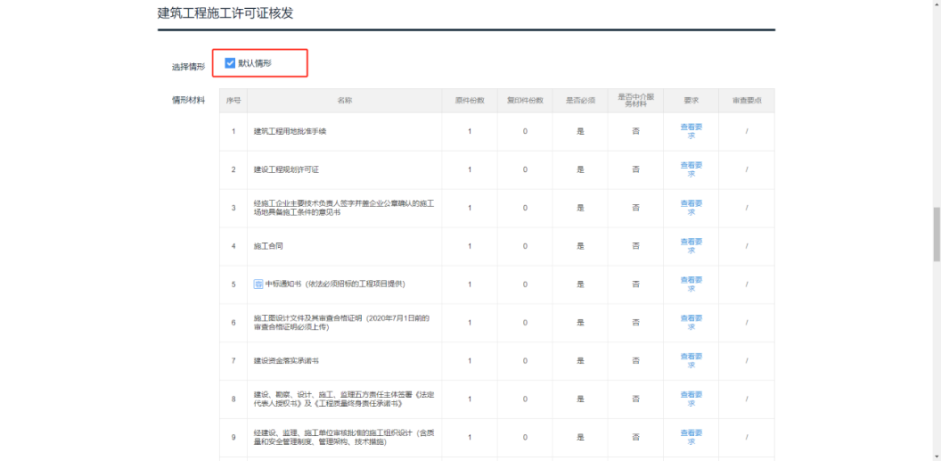
Task: Open 查看要求 for 施工合同 row
Action: tap(691, 245)
